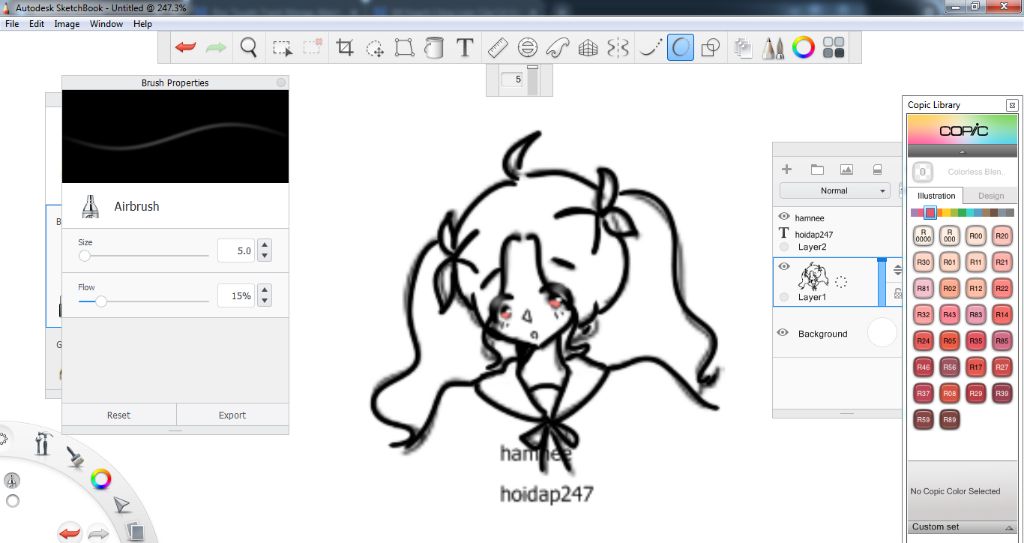Open the Window menu
The image size is (1024, 543).
click(x=106, y=24)
